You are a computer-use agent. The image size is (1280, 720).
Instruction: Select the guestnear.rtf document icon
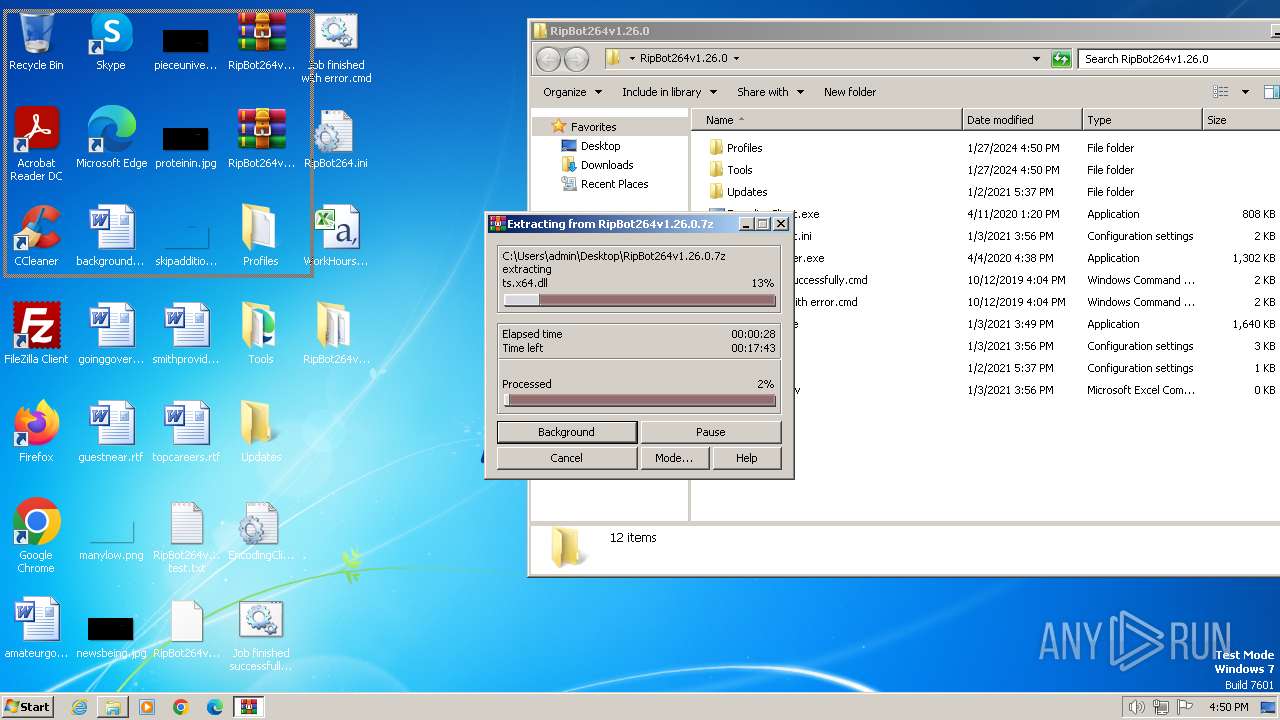[x=111, y=432]
